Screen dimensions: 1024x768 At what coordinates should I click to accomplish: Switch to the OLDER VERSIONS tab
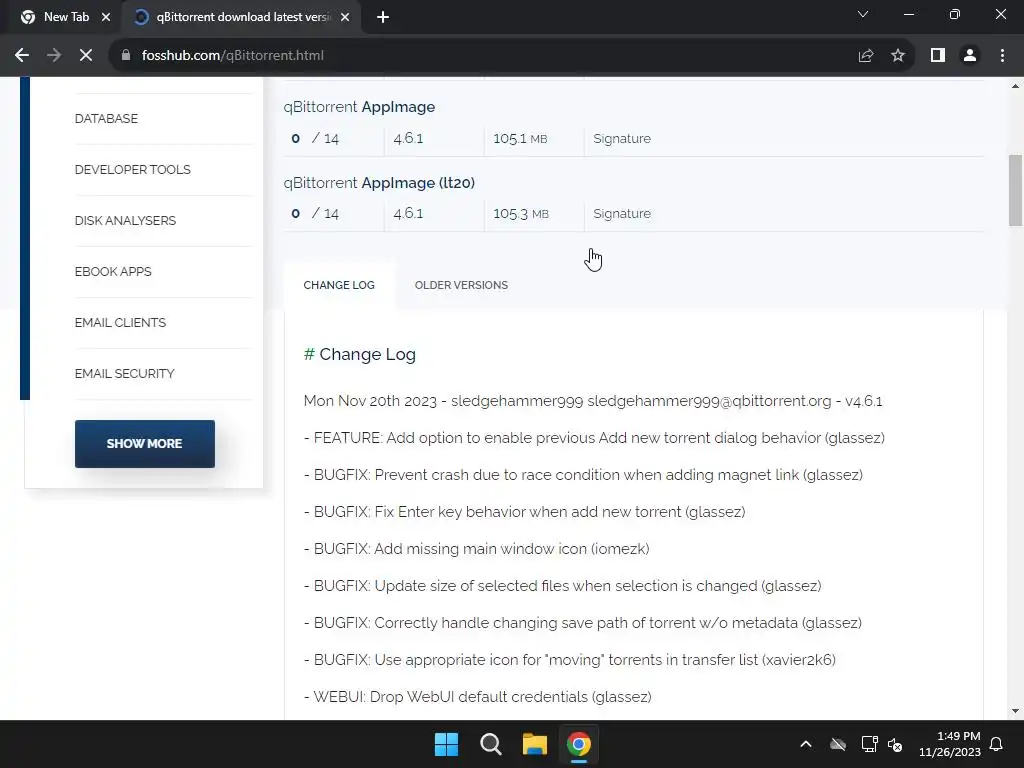click(x=461, y=285)
